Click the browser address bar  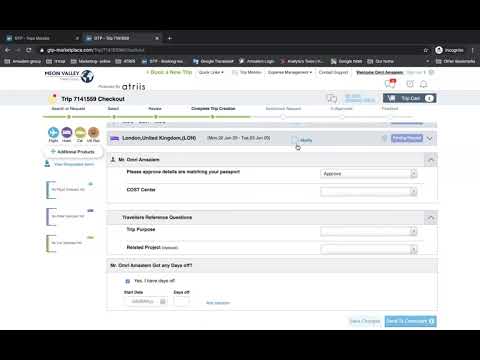(230, 50)
